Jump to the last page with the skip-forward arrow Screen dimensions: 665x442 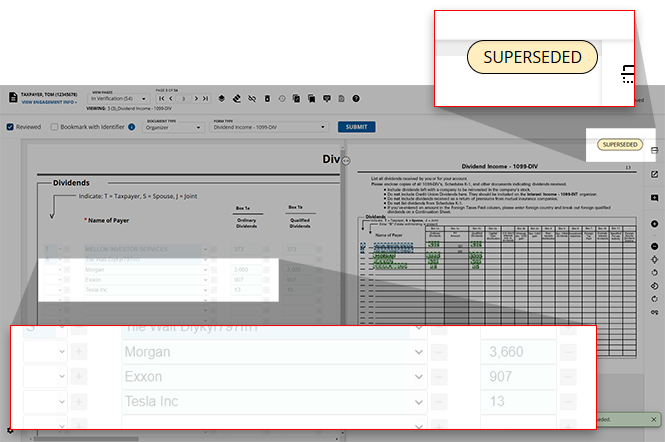click(x=205, y=98)
